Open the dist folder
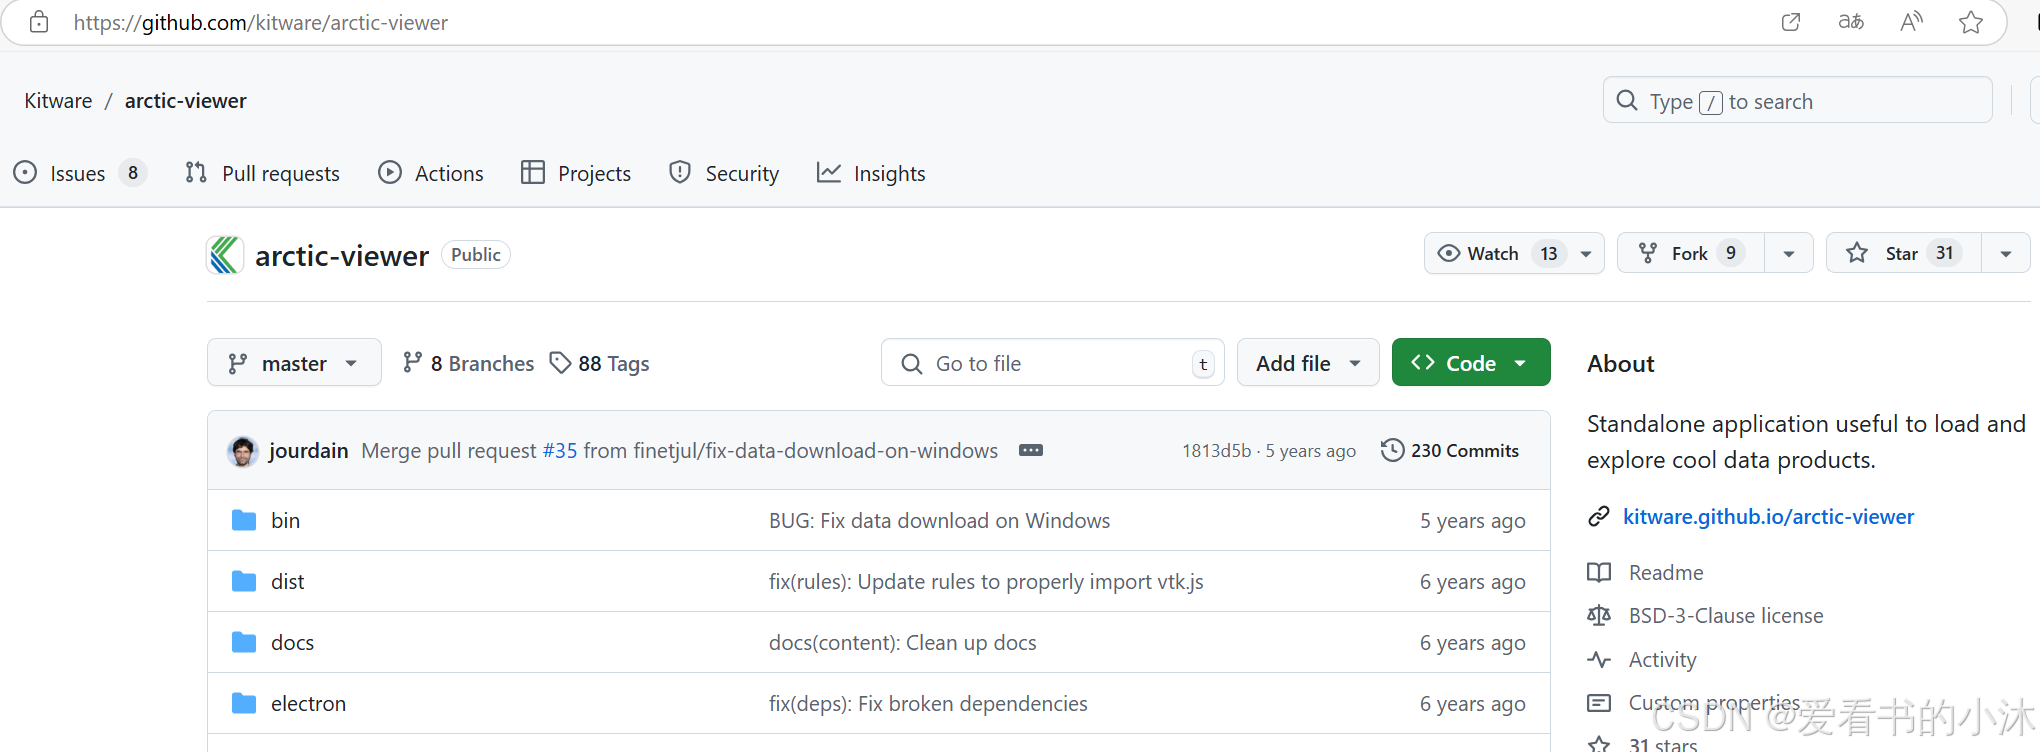The width and height of the screenshot is (2040, 752). (287, 581)
